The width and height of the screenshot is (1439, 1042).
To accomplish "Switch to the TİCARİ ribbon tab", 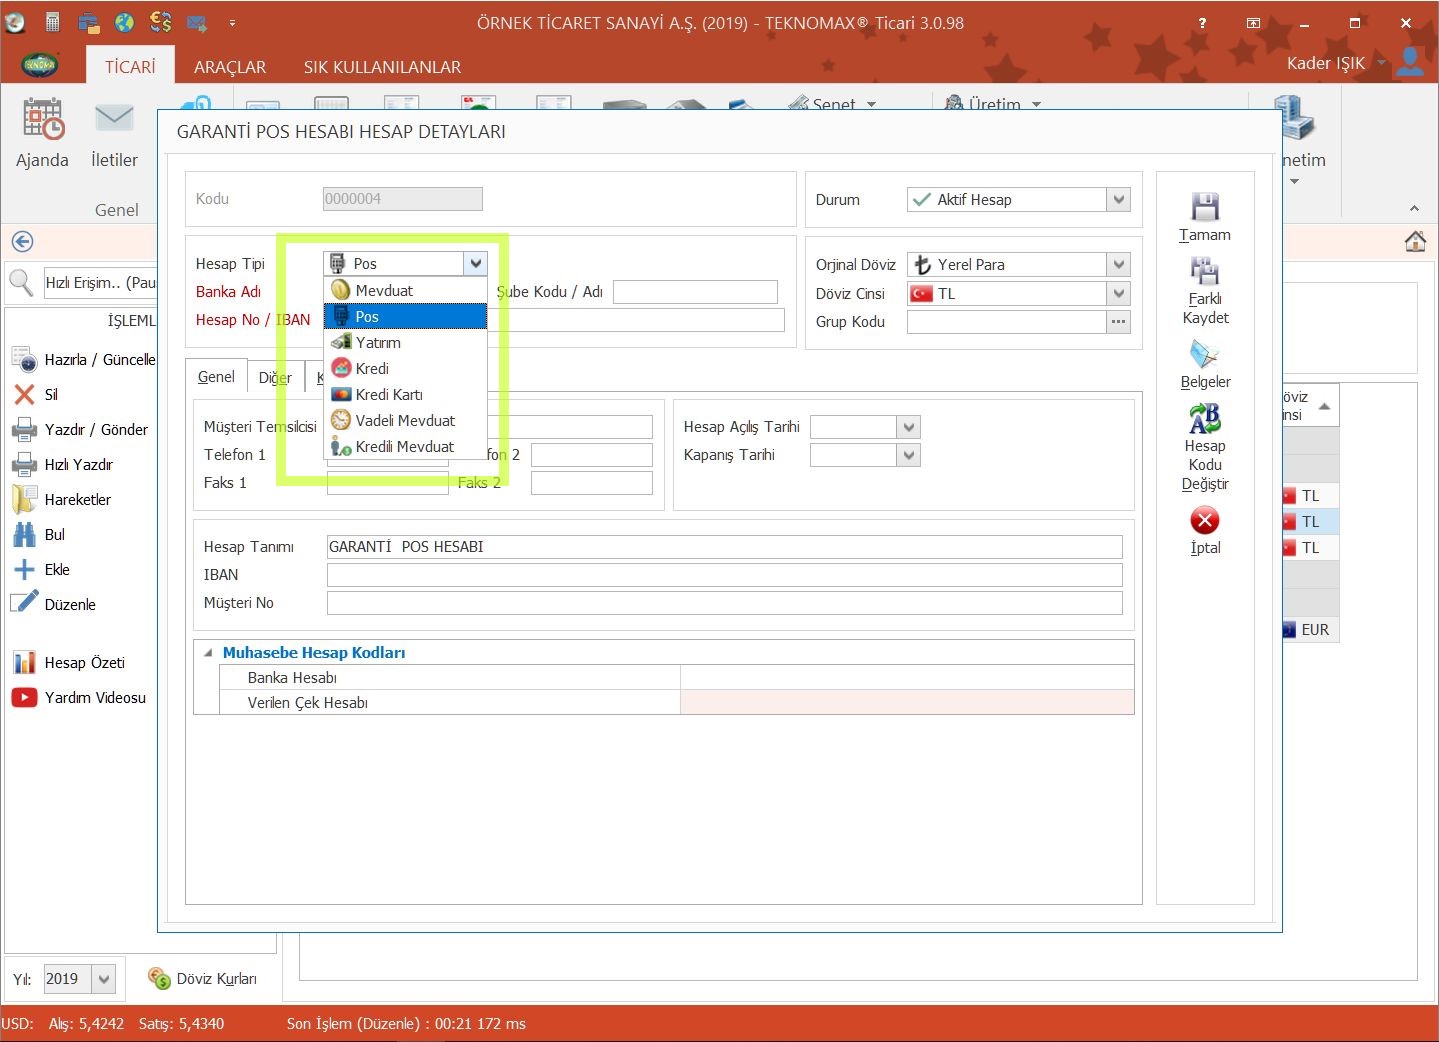I will [130, 67].
